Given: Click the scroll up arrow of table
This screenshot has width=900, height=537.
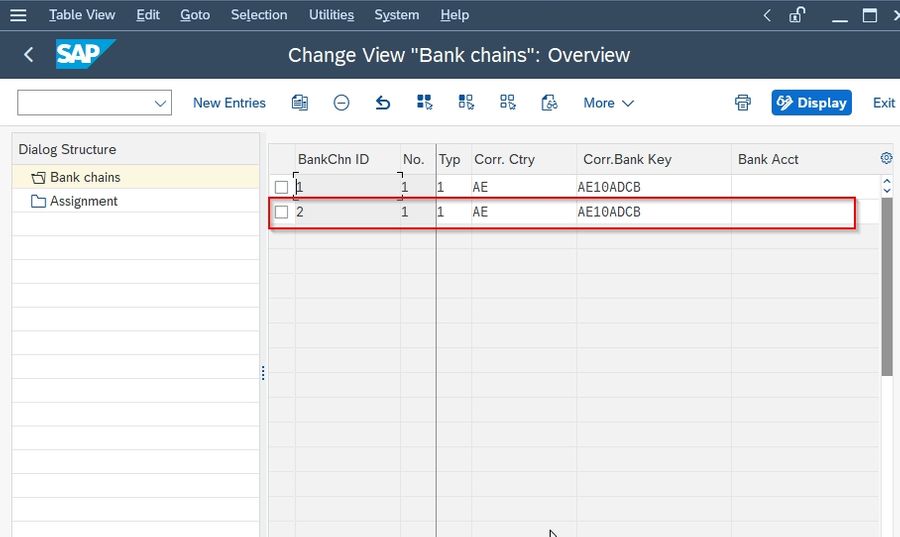Looking at the screenshot, I should click(887, 181).
